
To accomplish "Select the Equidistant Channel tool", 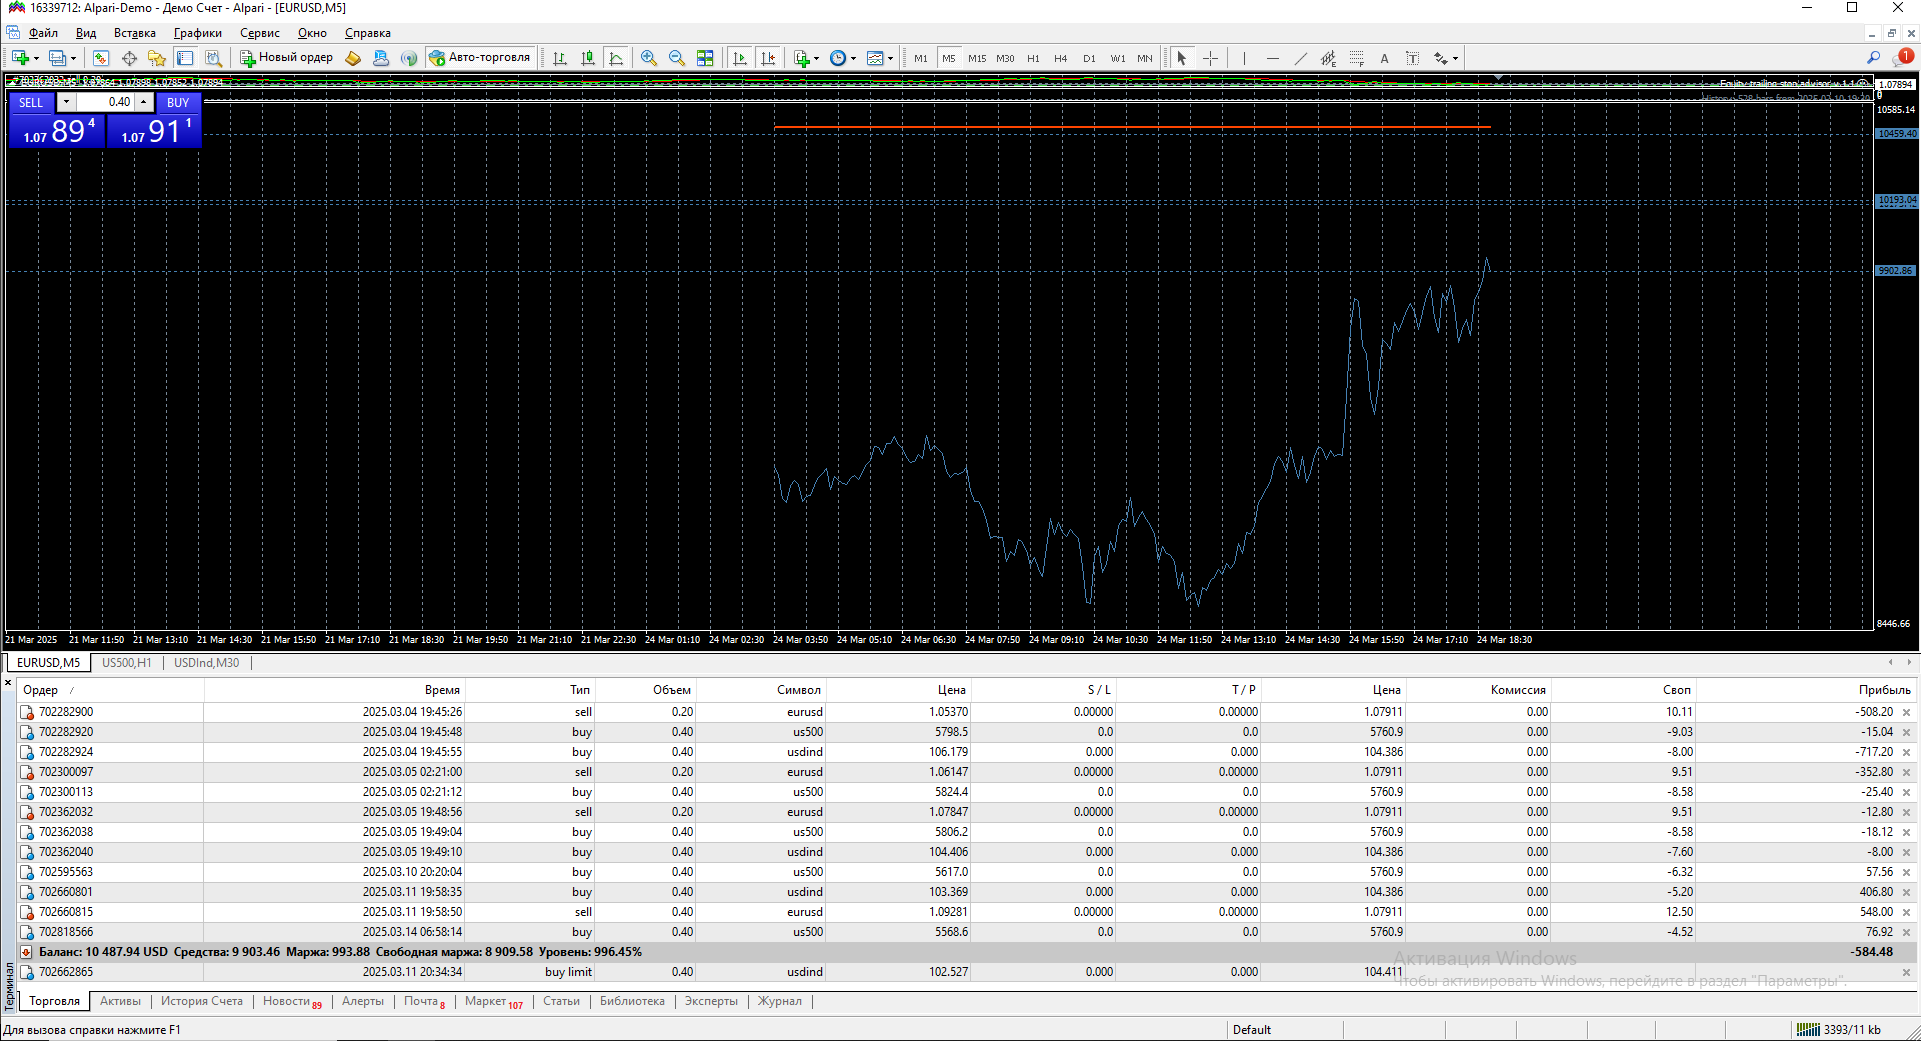I will click(x=1328, y=58).
